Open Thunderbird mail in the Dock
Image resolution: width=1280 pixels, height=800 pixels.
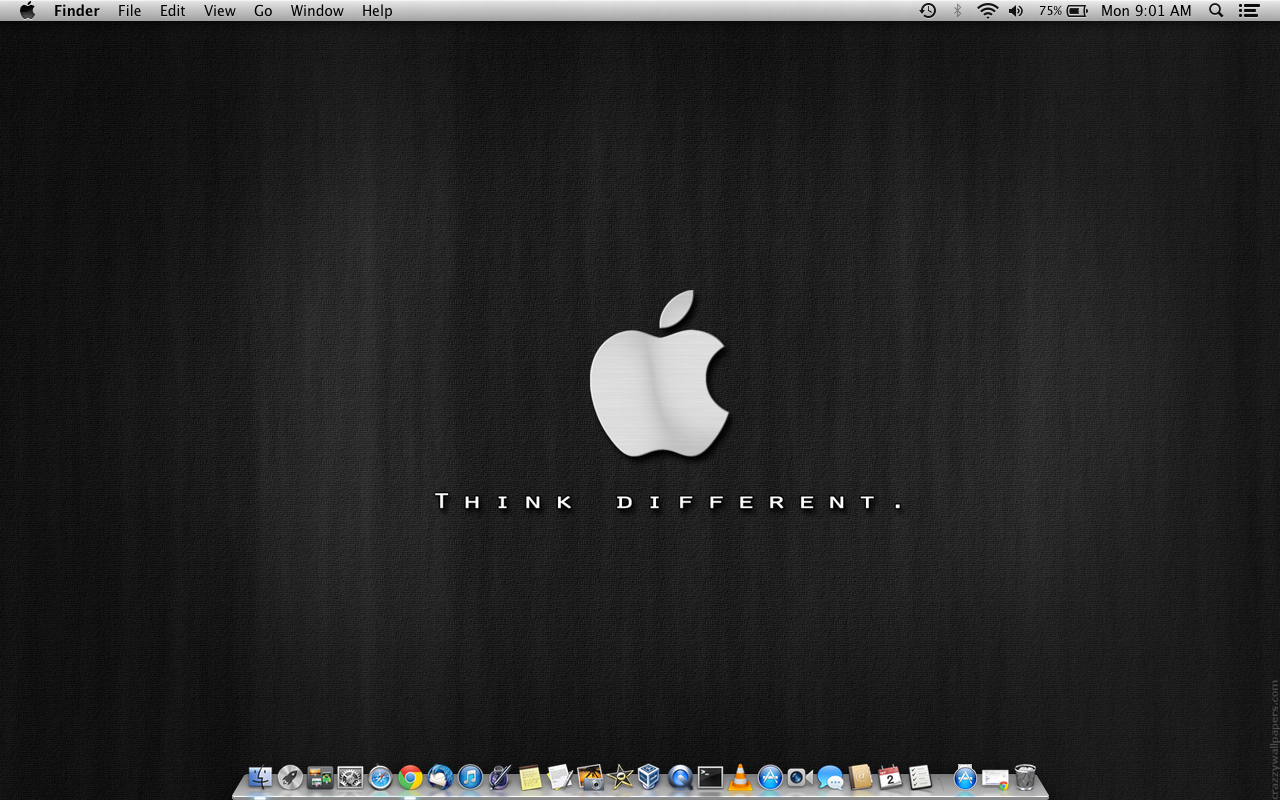pos(440,777)
